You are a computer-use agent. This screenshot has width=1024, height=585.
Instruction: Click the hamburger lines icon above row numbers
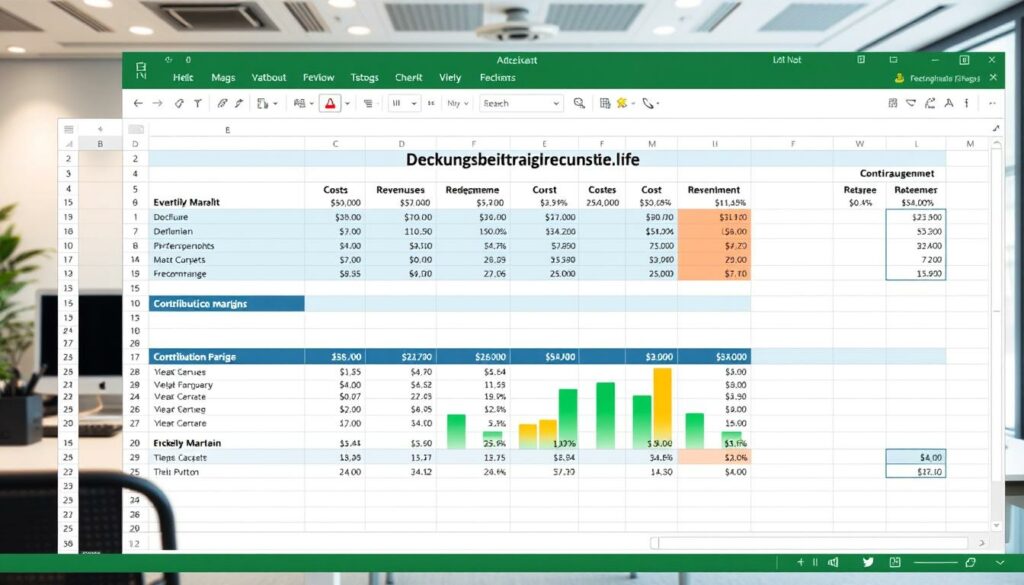tap(69, 129)
